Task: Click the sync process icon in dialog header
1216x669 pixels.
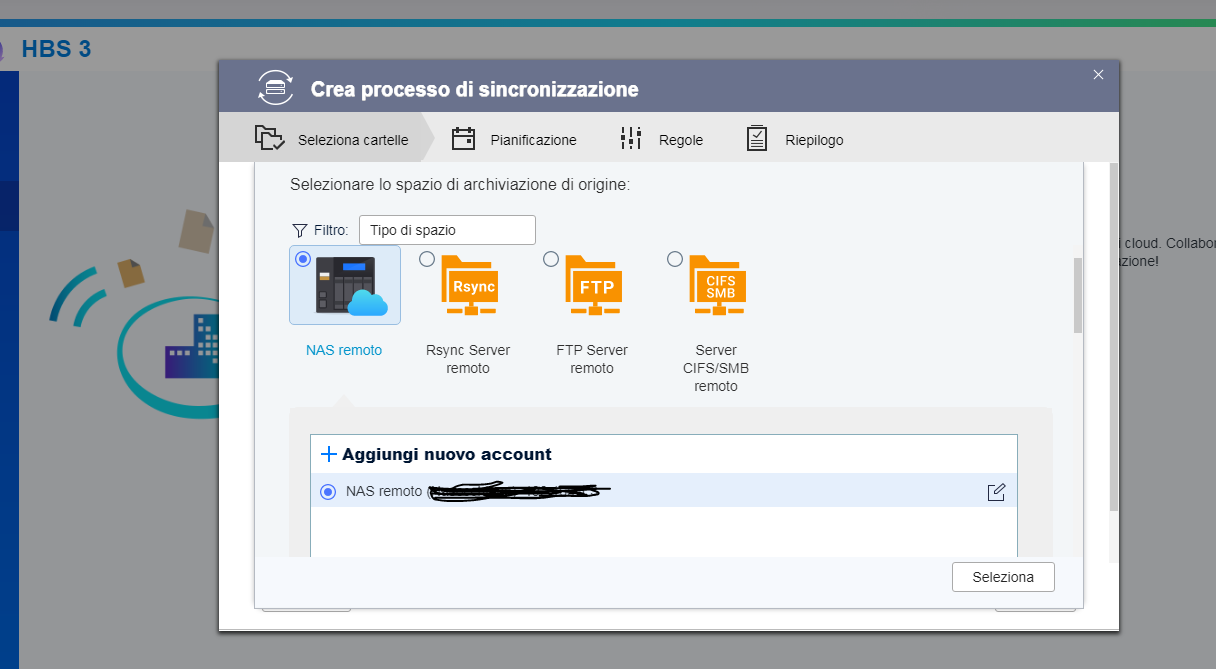Action: (x=276, y=88)
